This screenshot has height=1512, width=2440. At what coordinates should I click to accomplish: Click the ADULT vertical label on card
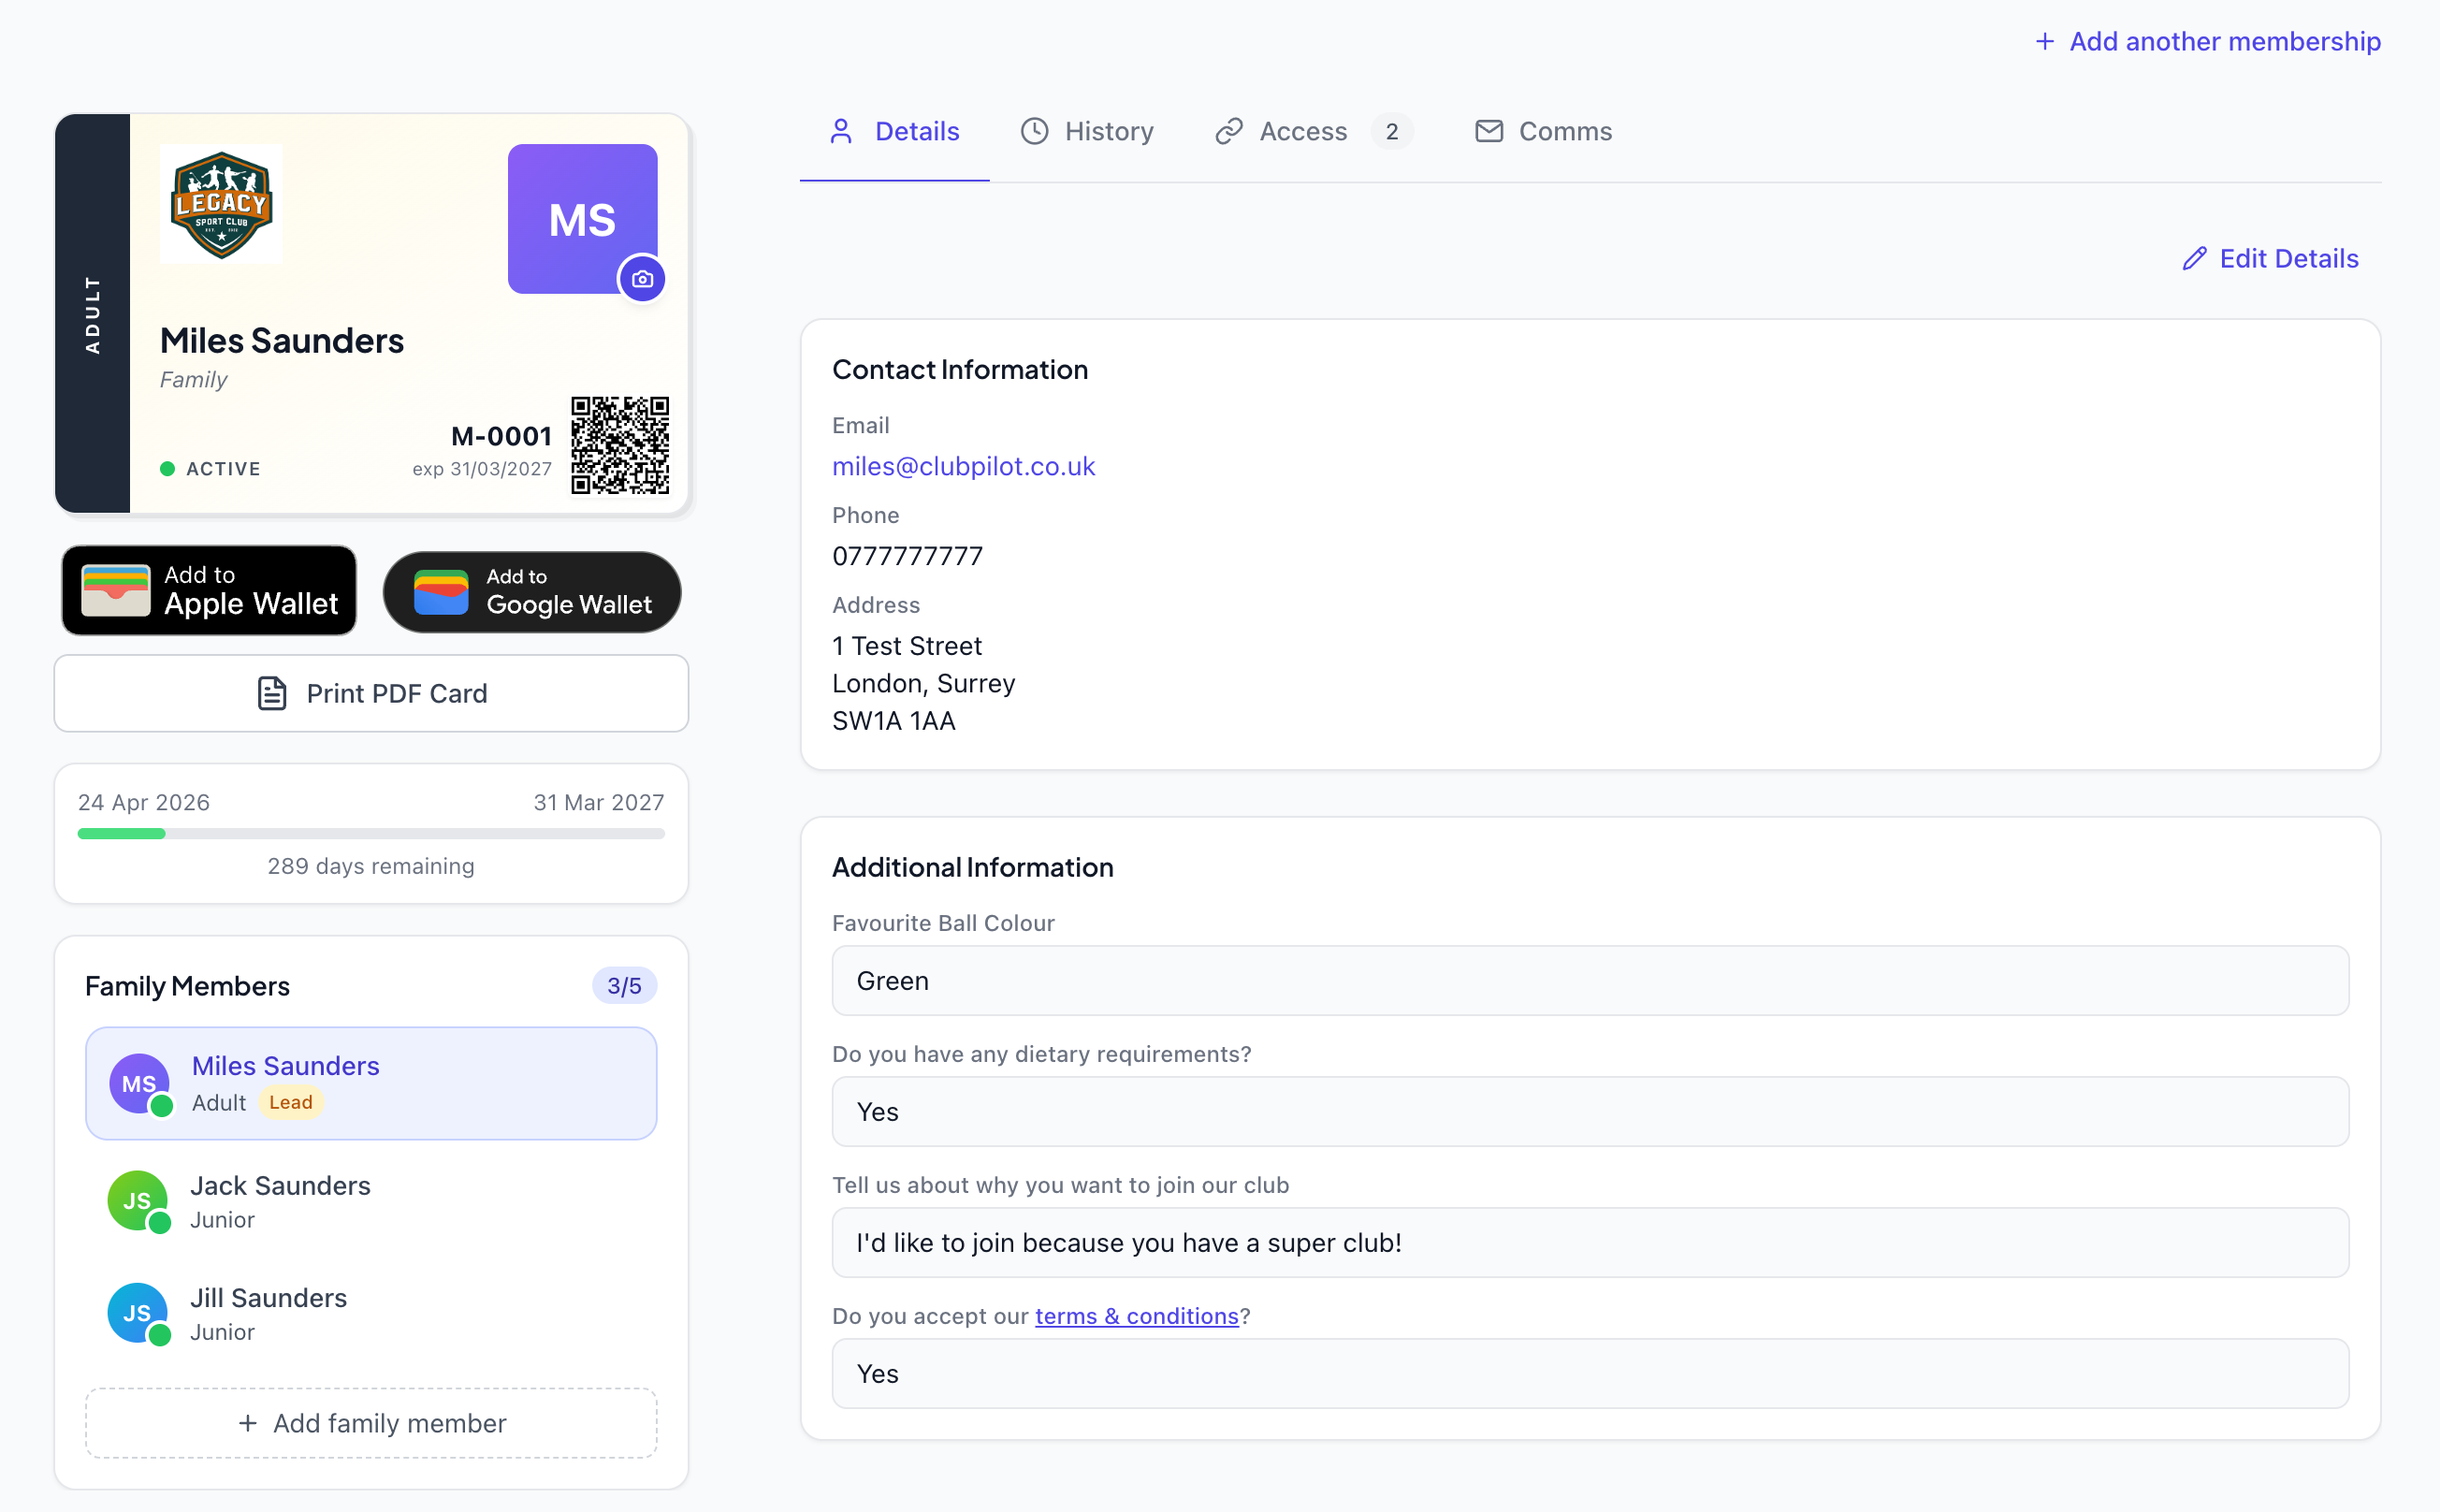[x=92, y=314]
